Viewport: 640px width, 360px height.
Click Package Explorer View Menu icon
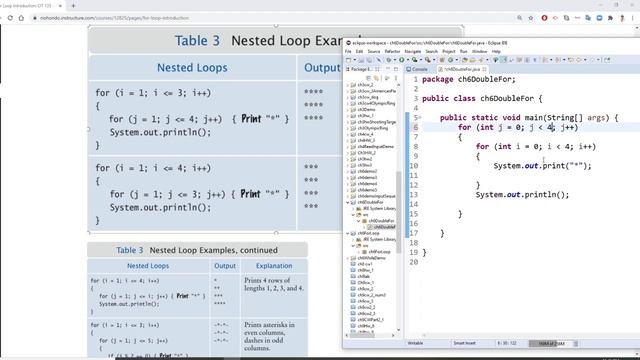point(396,78)
